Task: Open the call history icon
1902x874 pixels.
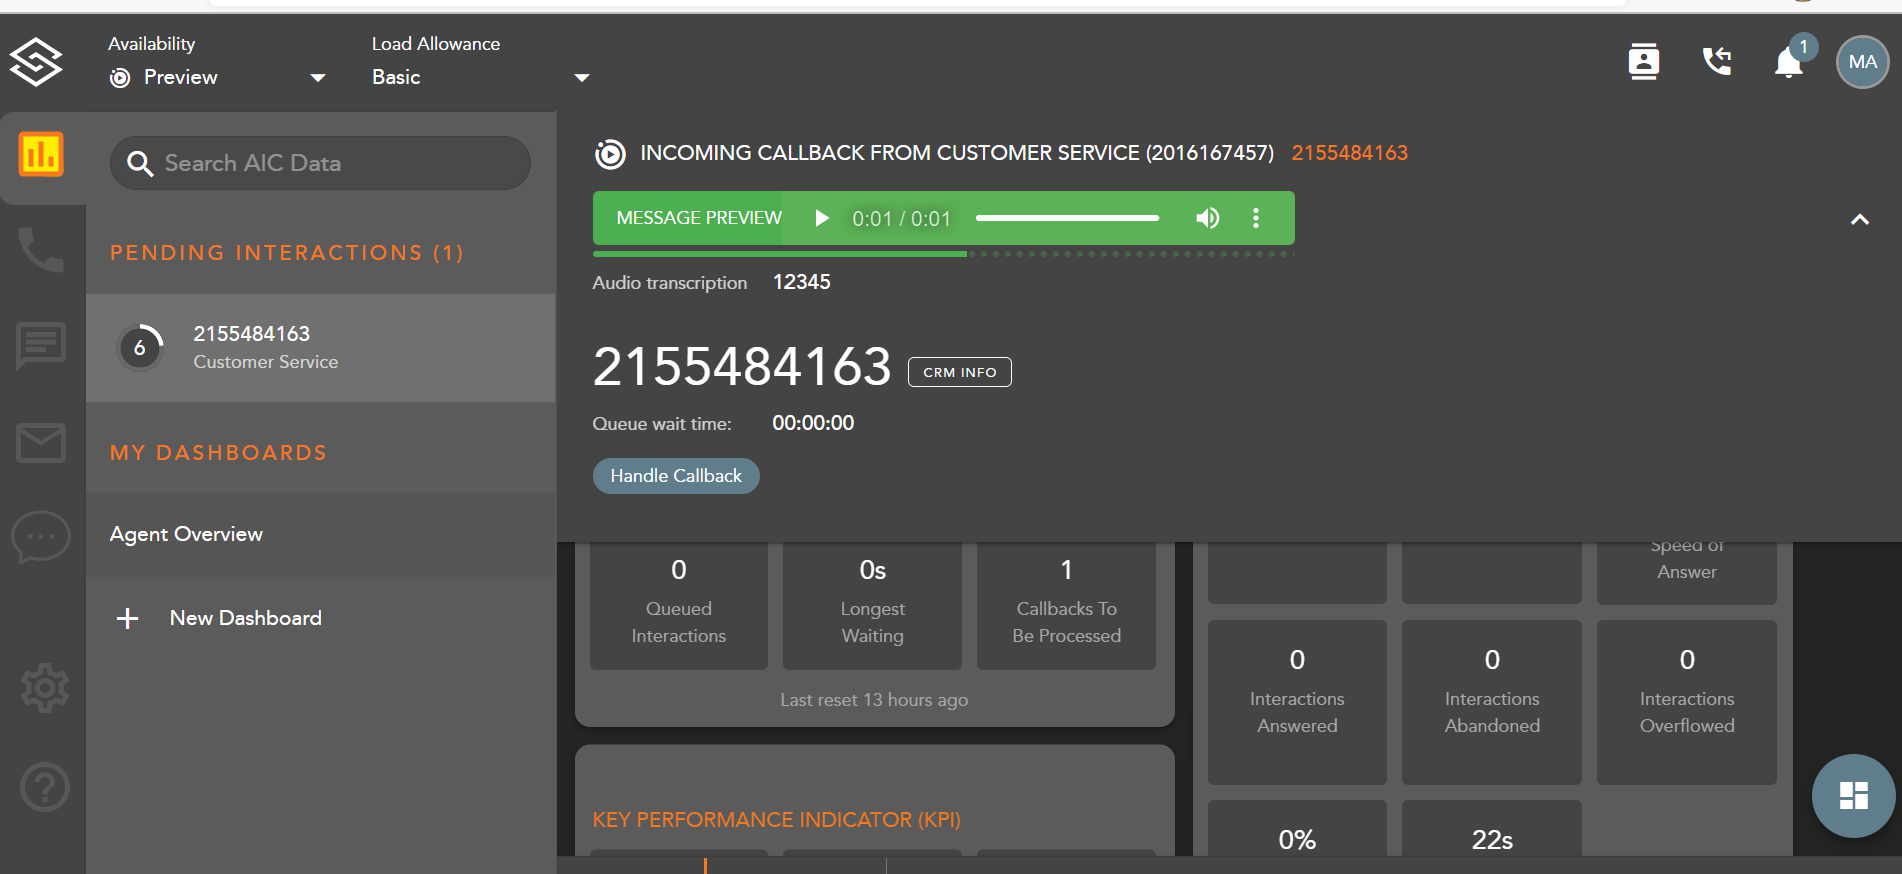Action: (x=1717, y=62)
